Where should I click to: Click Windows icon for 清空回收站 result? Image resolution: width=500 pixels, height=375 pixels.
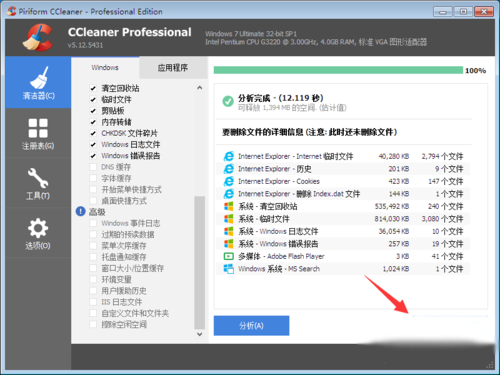tap(229, 206)
